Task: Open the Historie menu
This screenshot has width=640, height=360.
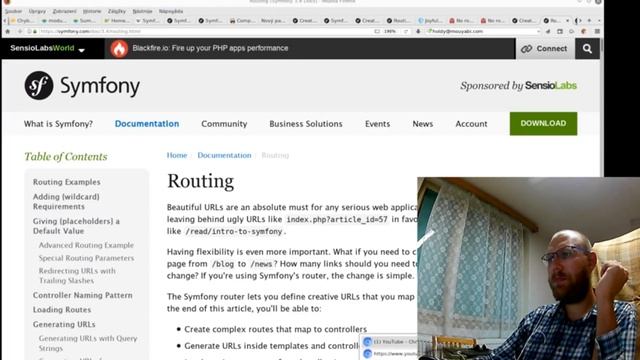Action: [92, 11]
